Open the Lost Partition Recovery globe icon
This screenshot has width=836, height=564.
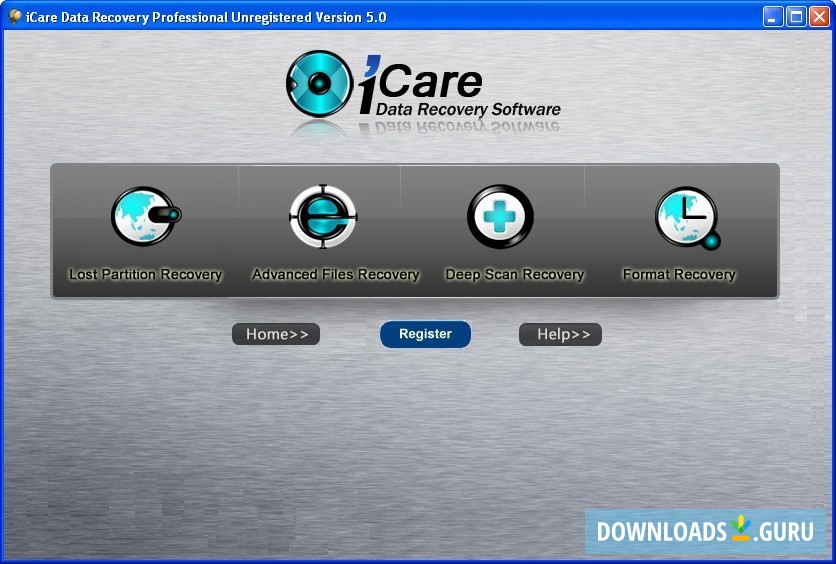coord(146,216)
